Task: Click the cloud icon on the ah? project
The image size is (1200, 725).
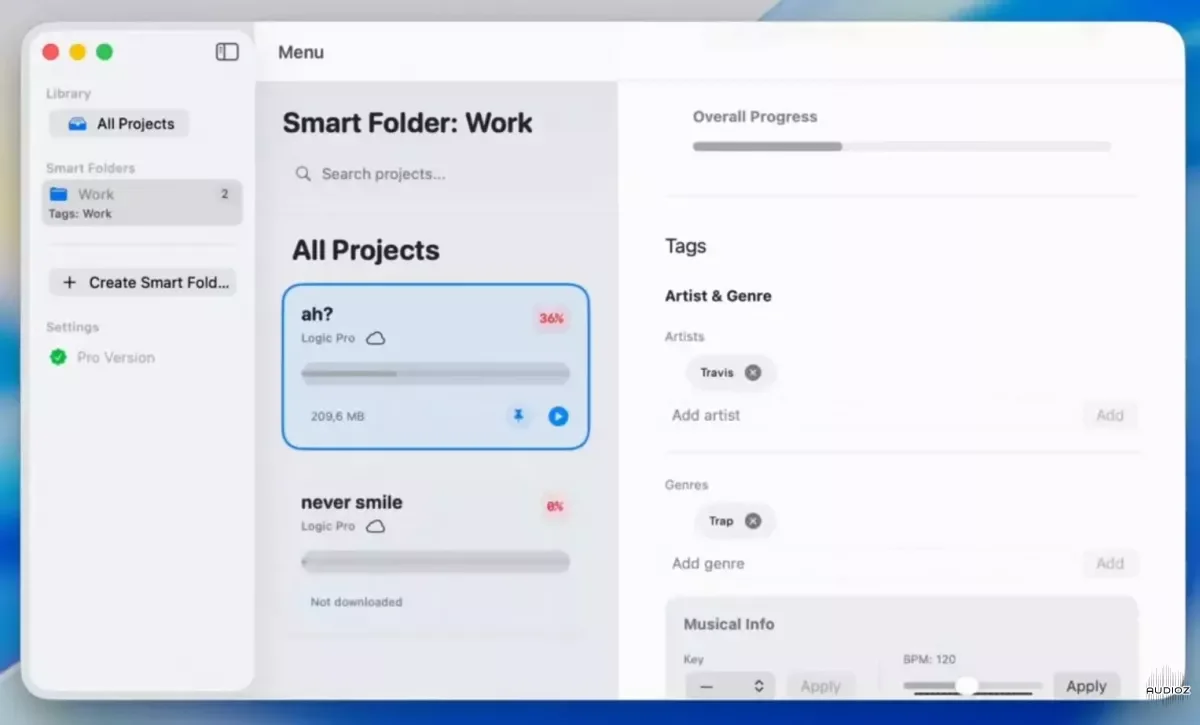Action: point(375,339)
